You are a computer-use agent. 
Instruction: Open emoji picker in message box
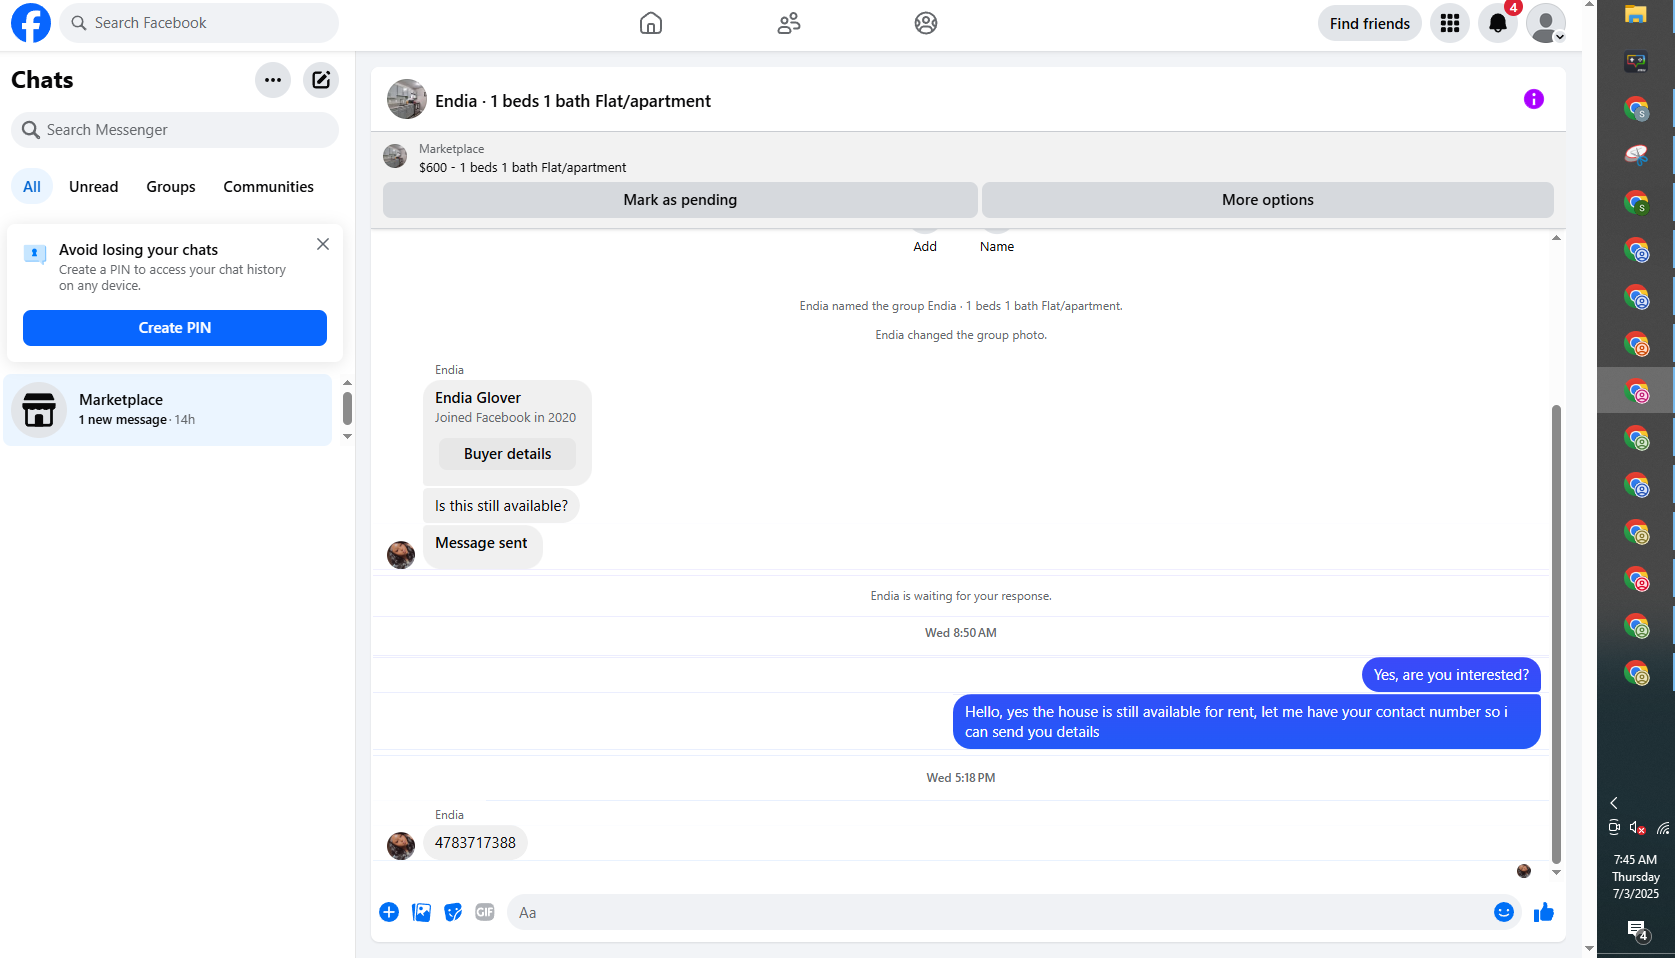point(1504,912)
